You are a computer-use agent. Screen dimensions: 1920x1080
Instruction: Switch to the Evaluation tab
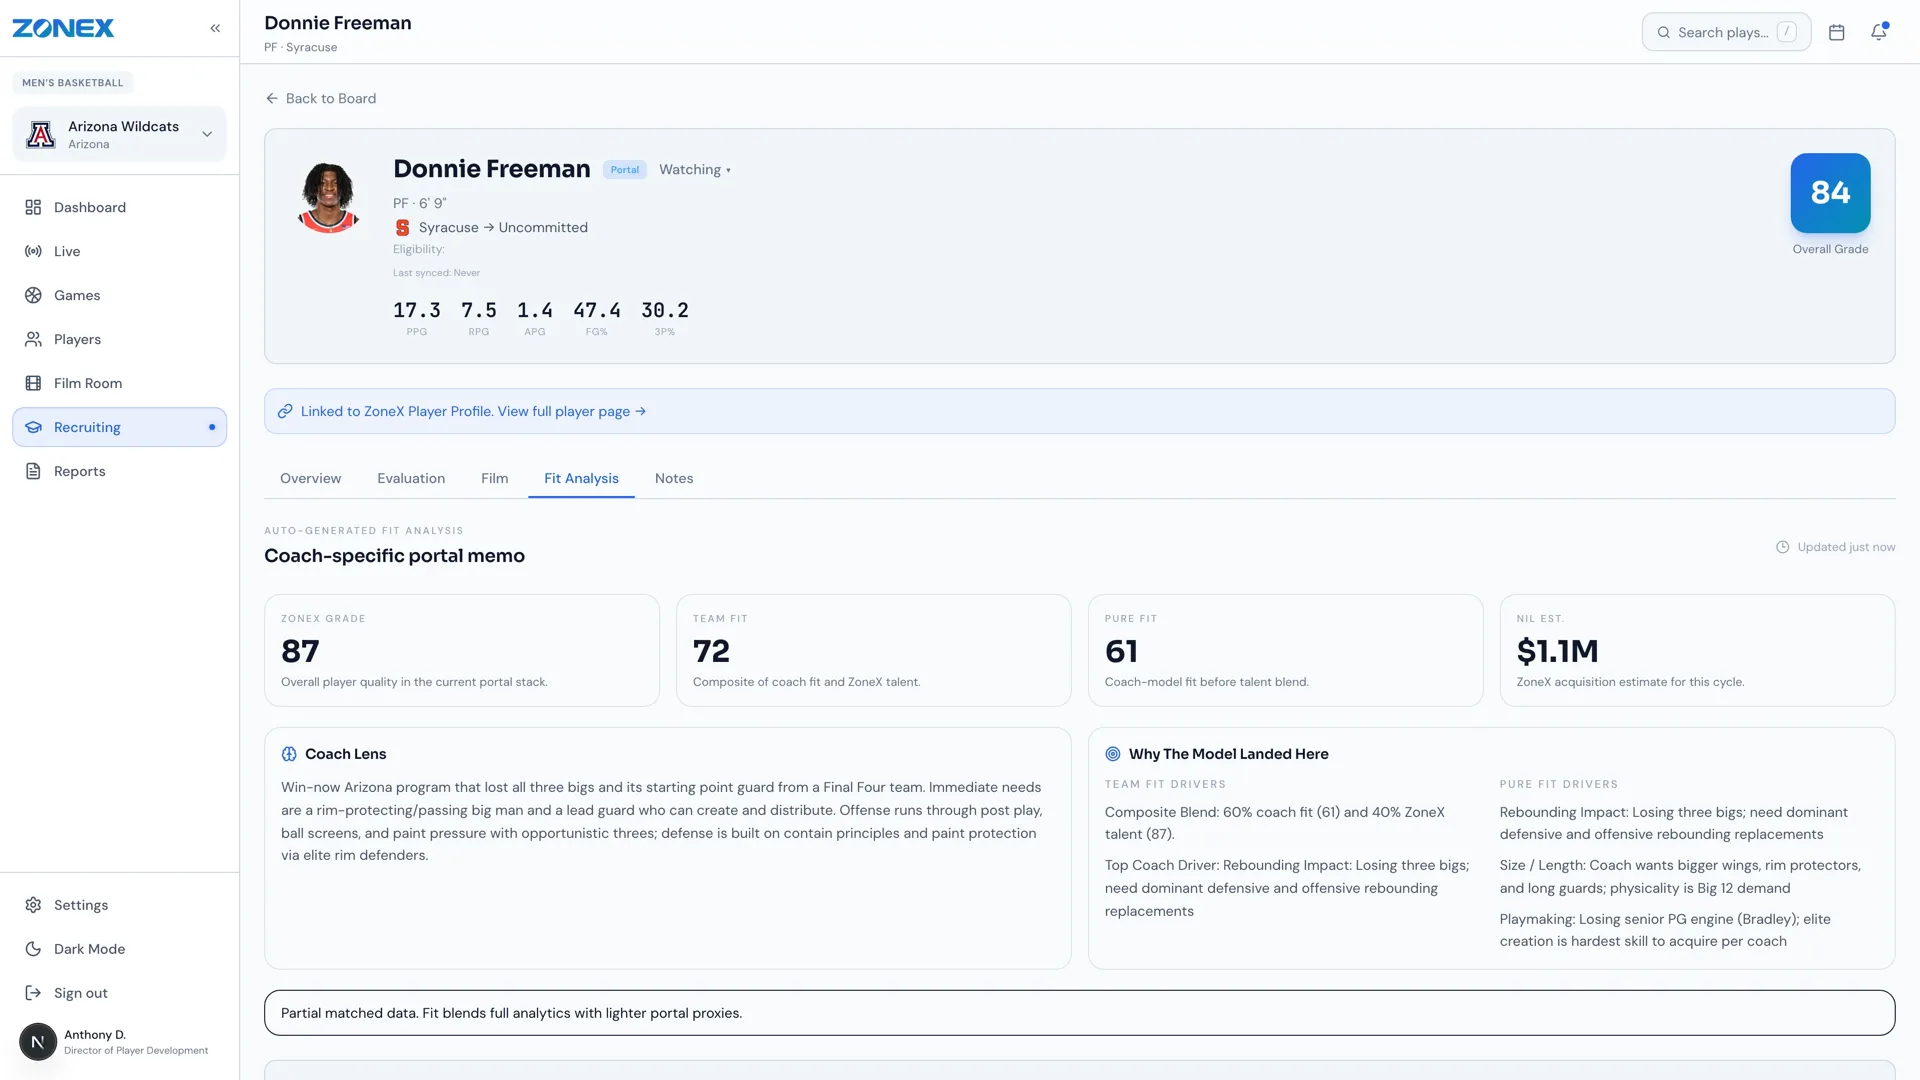point(411,478)
